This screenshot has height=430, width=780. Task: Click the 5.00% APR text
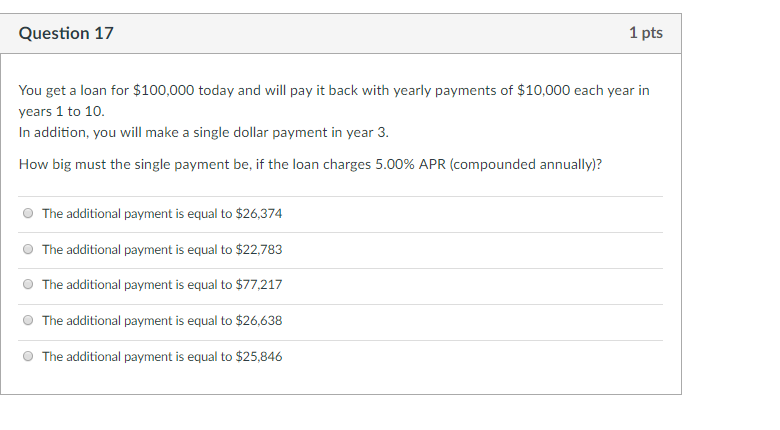click(410, 164)
